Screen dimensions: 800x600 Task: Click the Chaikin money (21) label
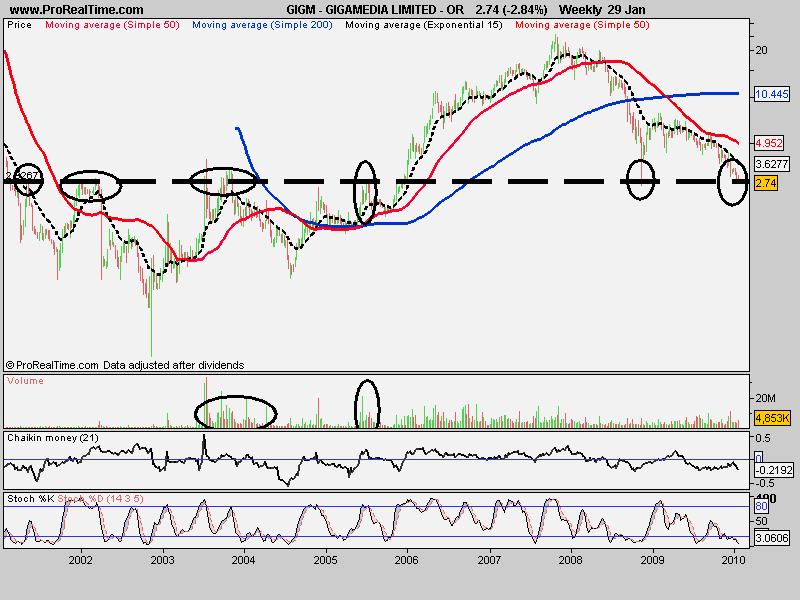tap(53, 438)
